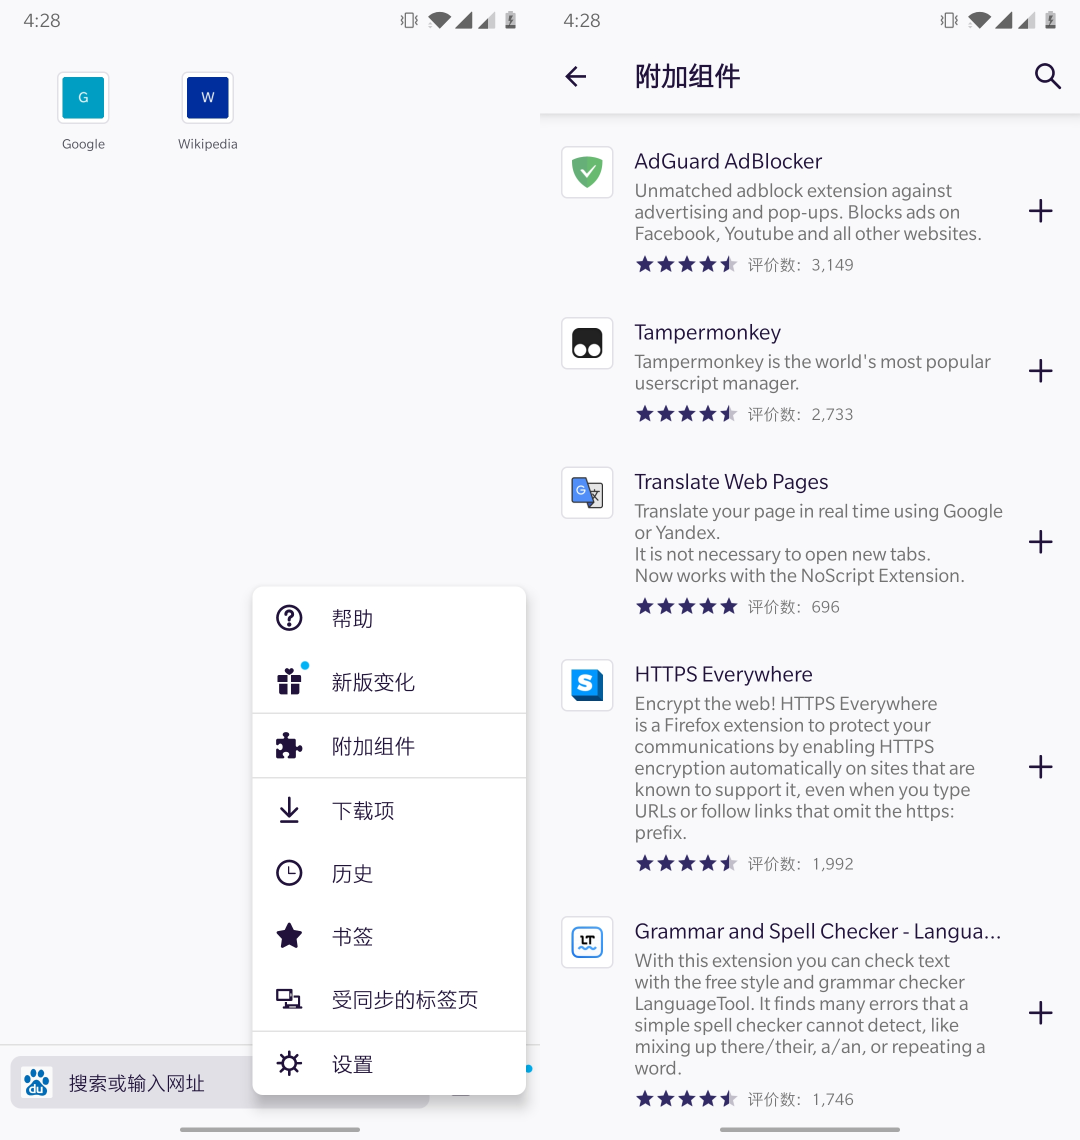
Task: Tap the help question mark icon
Action: click(289, 618)
